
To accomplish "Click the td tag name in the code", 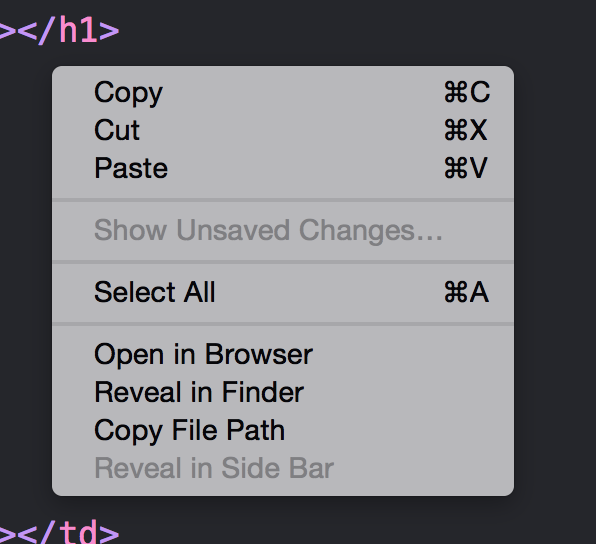I will click(x=78, y=532).
